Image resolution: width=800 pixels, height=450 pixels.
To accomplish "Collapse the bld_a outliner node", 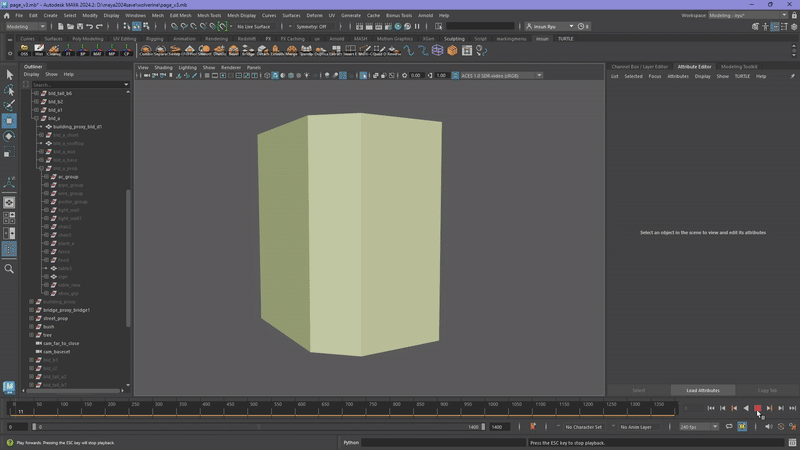I will click(37, 118).
